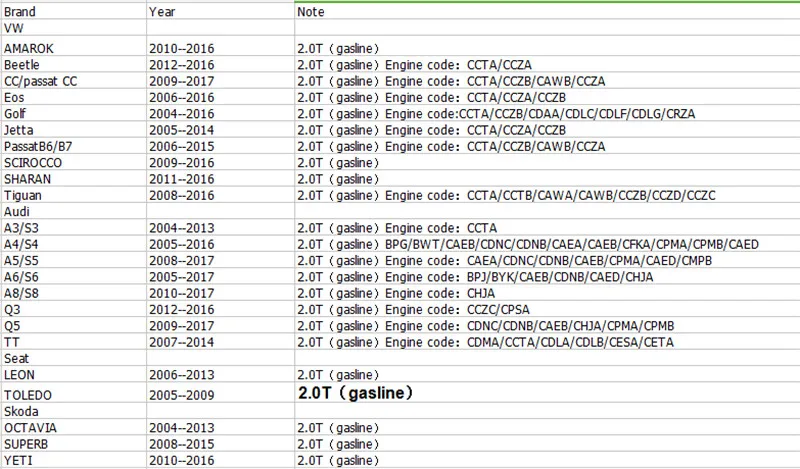This screenshot has height=469, width=800.
Task: Select the 'Brand' header cell
Action: click(x=73, y=11)
